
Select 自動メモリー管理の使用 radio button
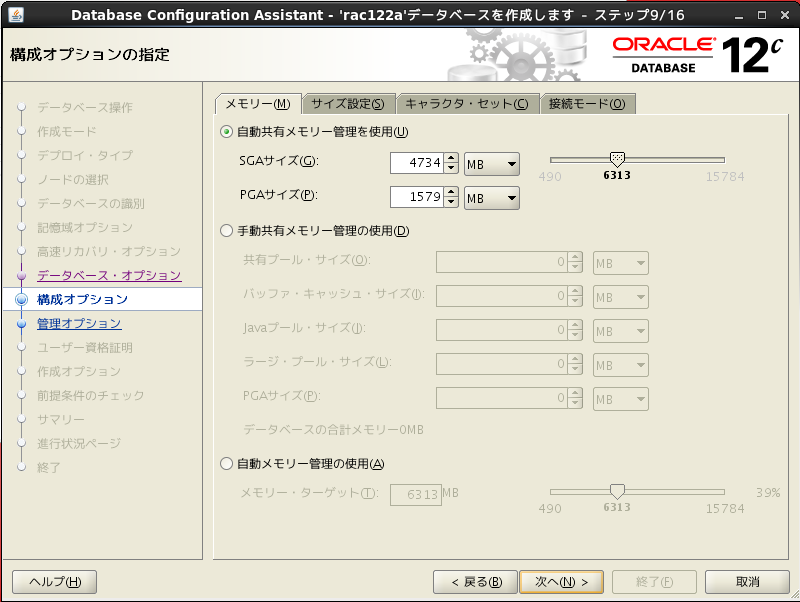(227, 464)
